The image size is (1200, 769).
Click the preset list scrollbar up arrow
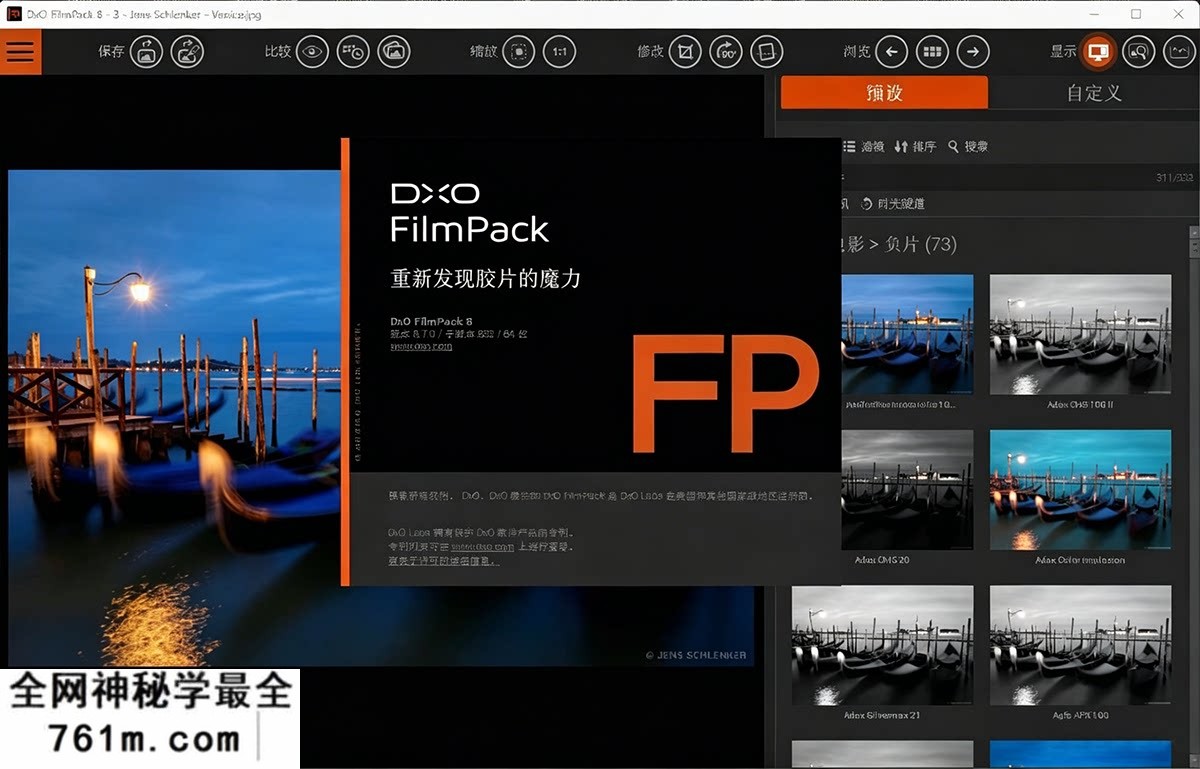pyautogui.click(x=1194, y=232)
